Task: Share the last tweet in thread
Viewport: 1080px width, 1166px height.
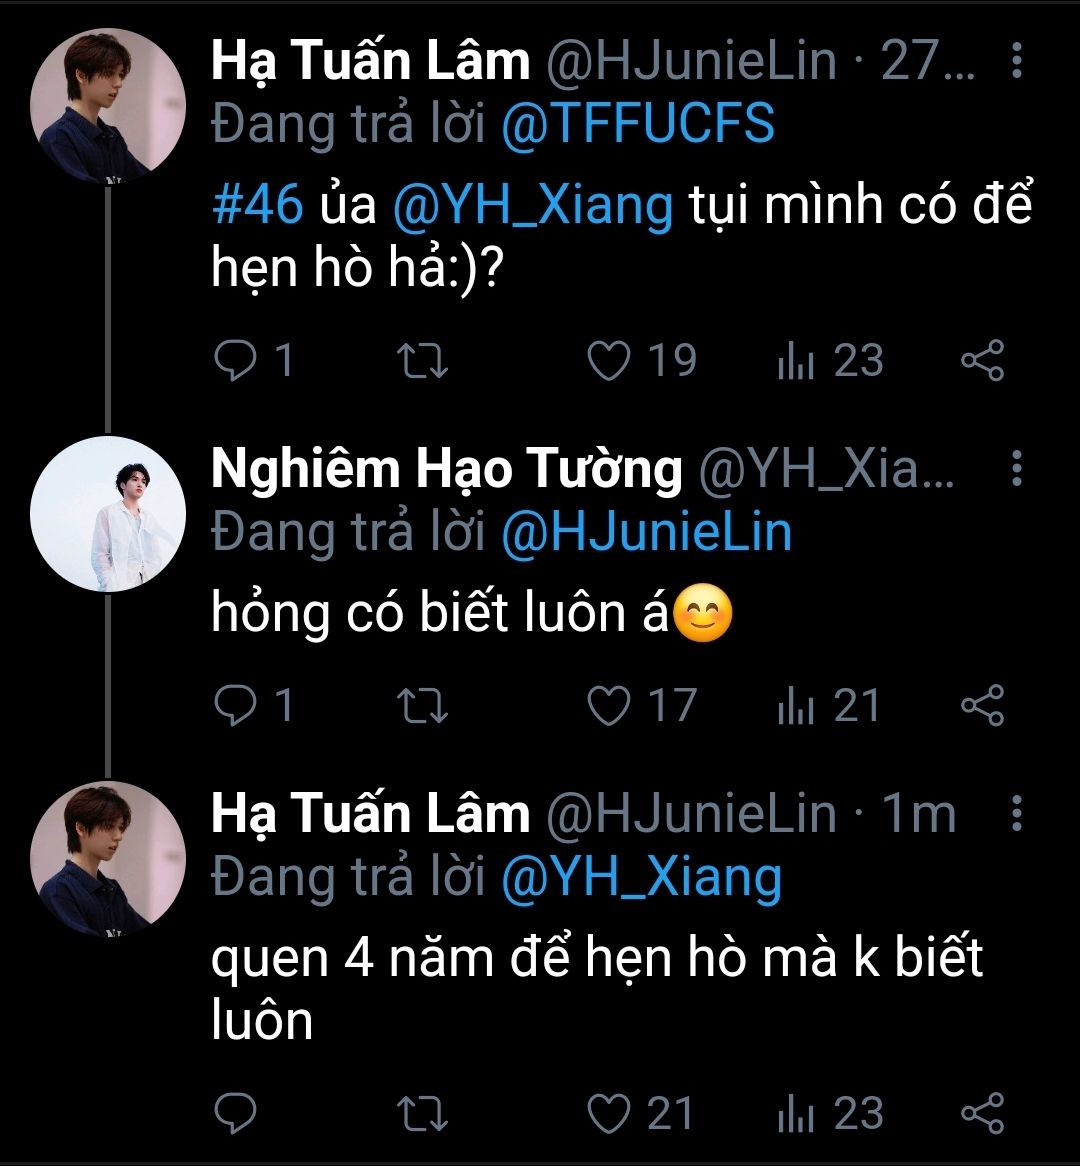Action: pyautogui.click(x=982, y=1114)
